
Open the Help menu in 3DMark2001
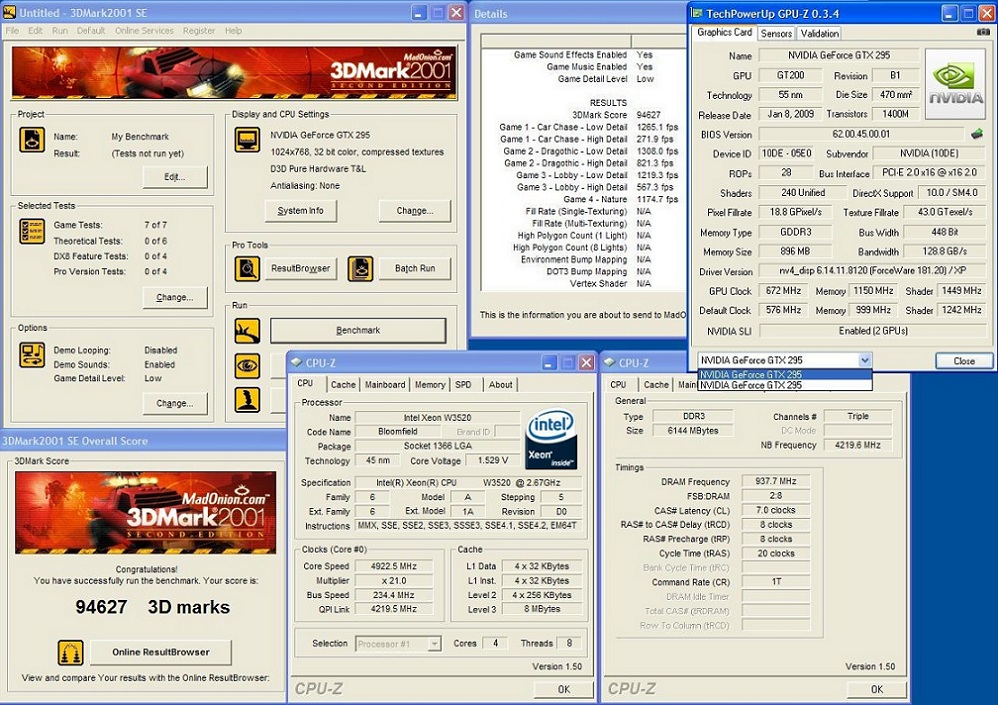pyautogui.click(x=233, y=31)
